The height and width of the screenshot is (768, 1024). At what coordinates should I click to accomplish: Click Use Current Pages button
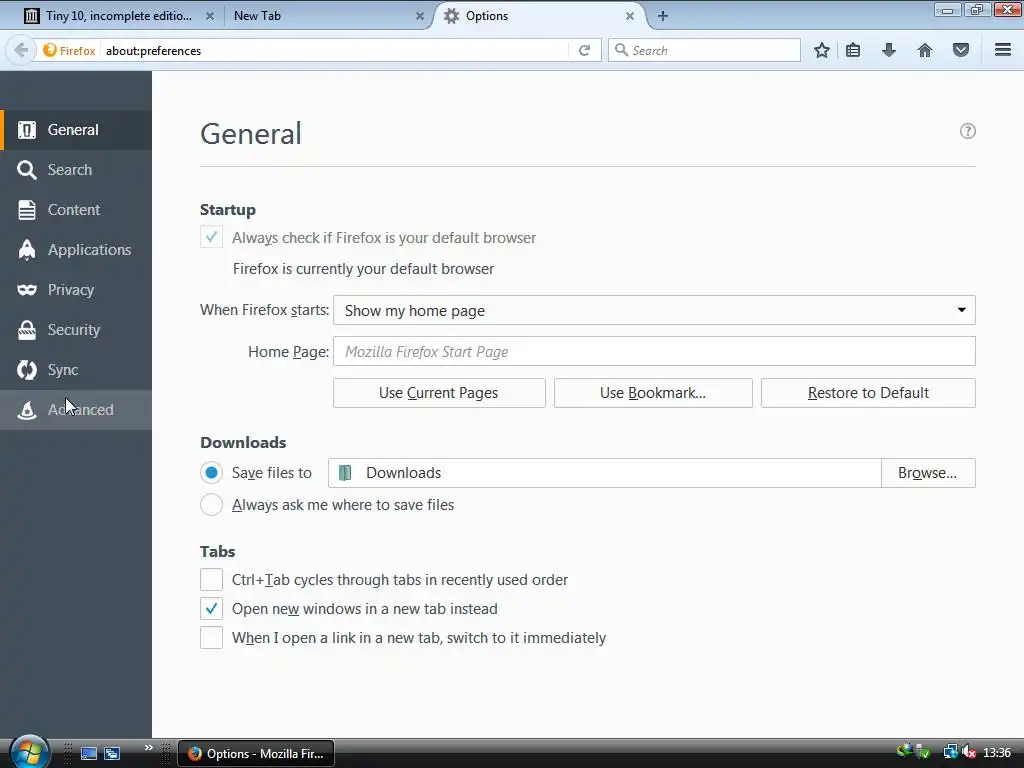coord(439,393)
